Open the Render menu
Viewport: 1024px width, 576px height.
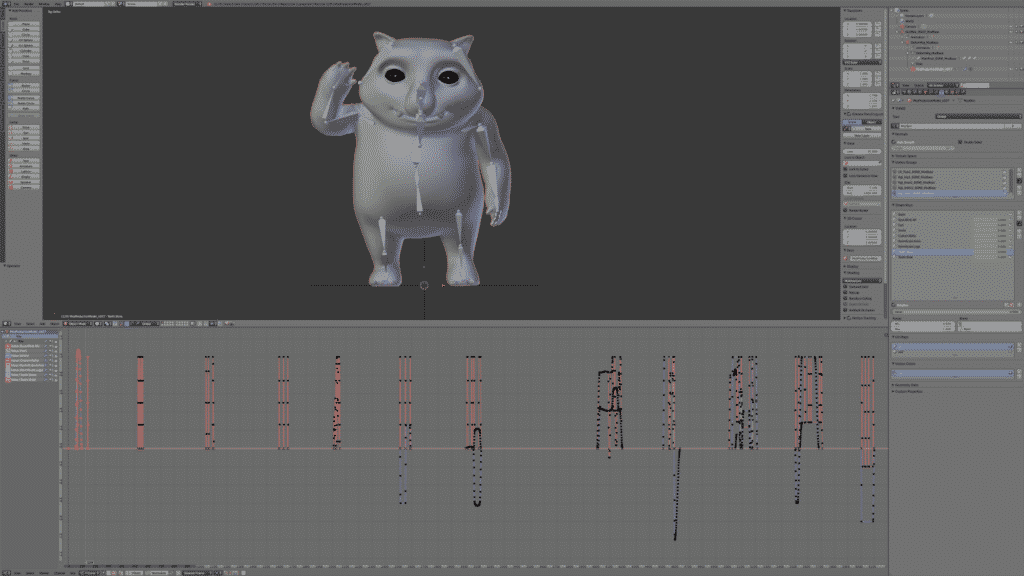click(x=29, y=3)
